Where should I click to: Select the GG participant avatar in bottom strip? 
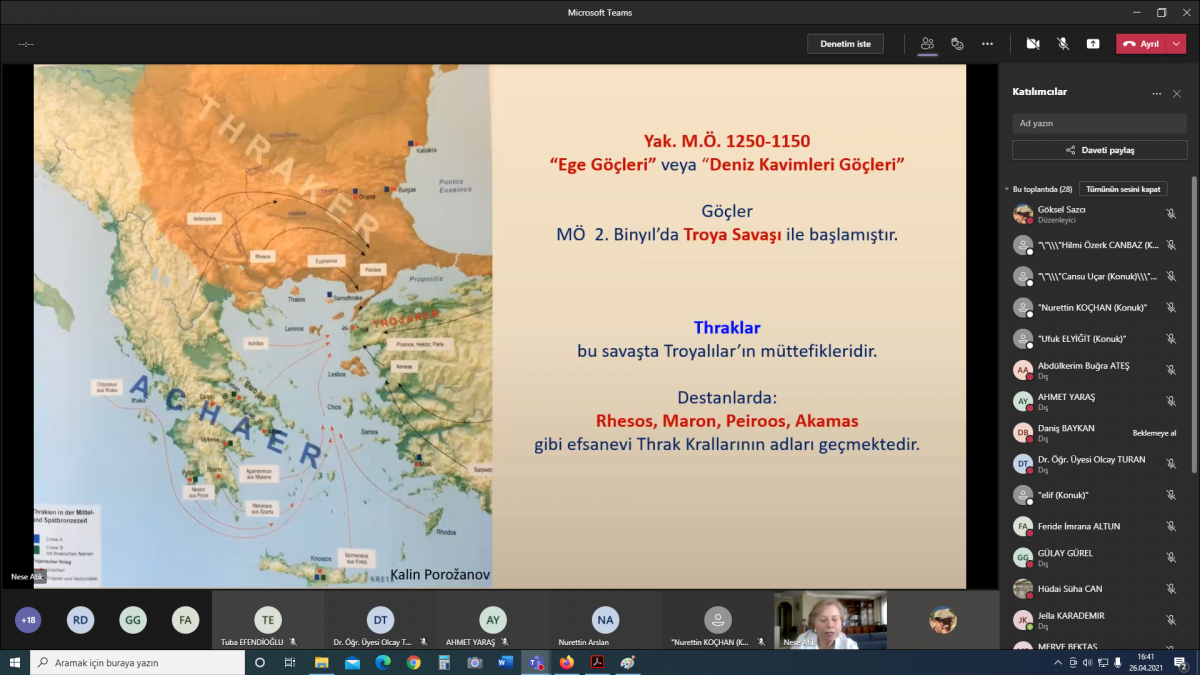pyautogui.click(x=132, y=620)
